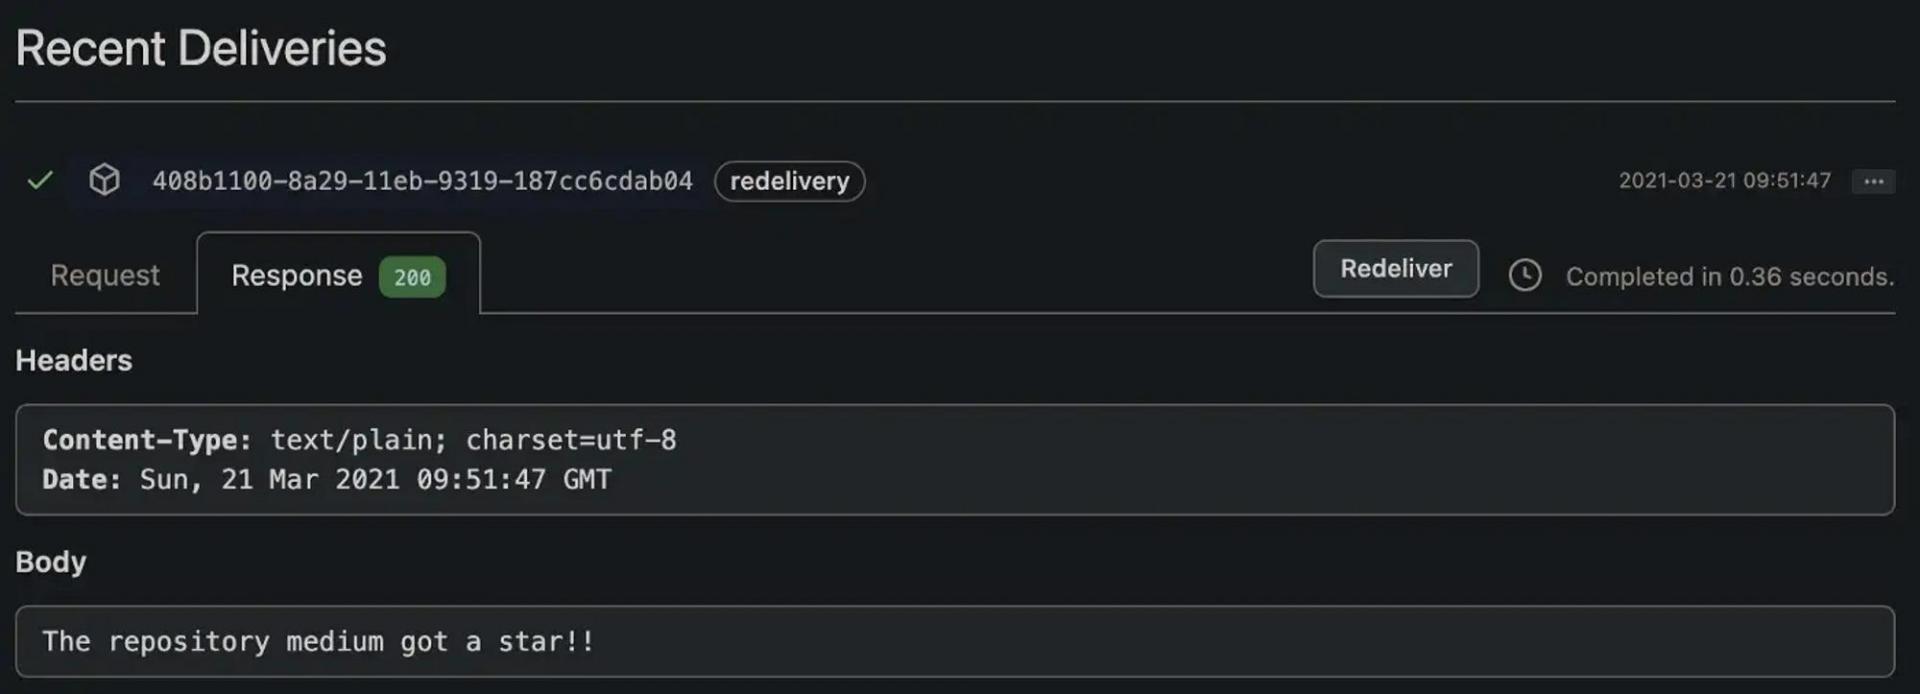Click the clock icon near completion time

pyautogui.click(x=1524, y=276)
